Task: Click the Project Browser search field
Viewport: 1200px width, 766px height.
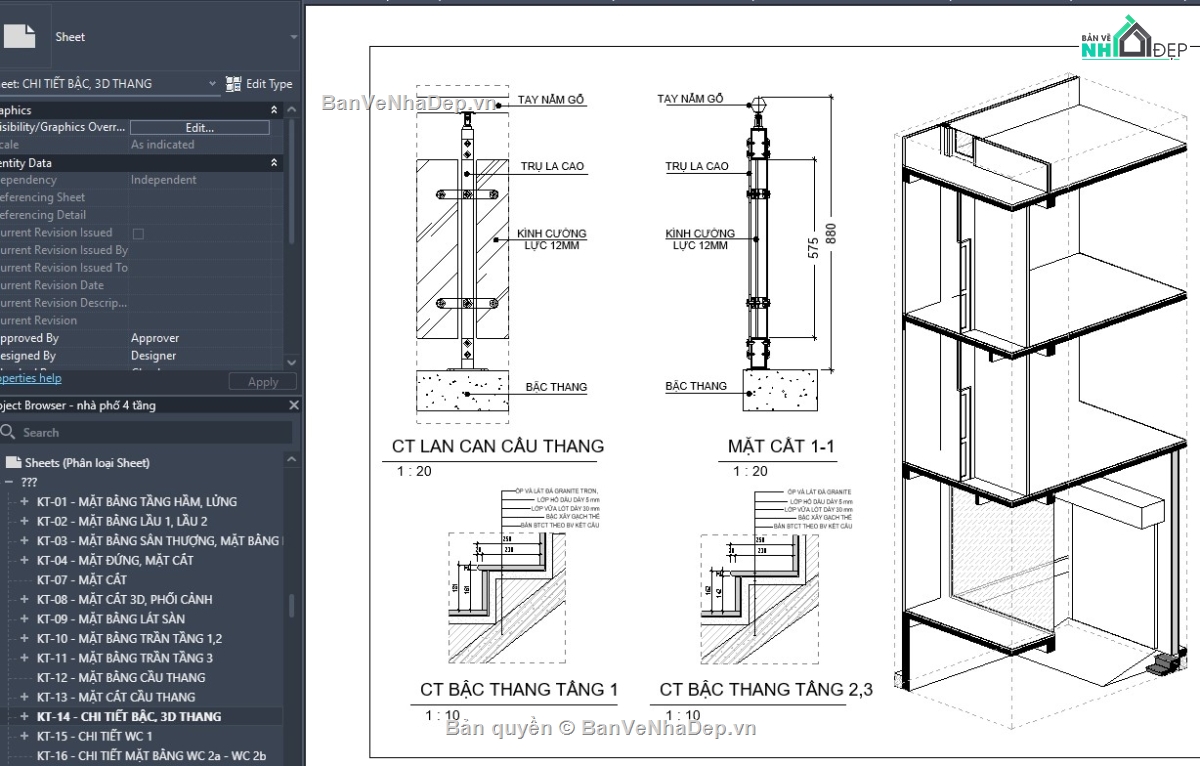Action: 147,432
